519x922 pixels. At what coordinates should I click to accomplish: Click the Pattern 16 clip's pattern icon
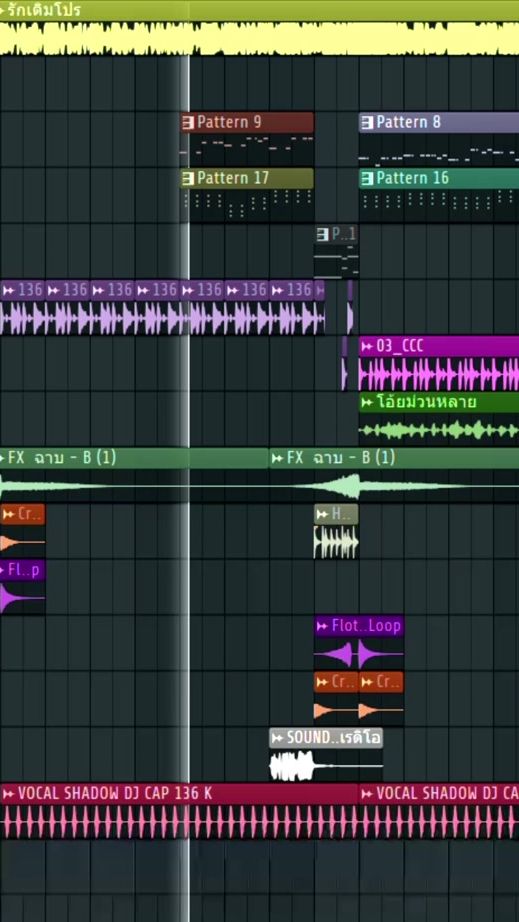pos(367,178)
